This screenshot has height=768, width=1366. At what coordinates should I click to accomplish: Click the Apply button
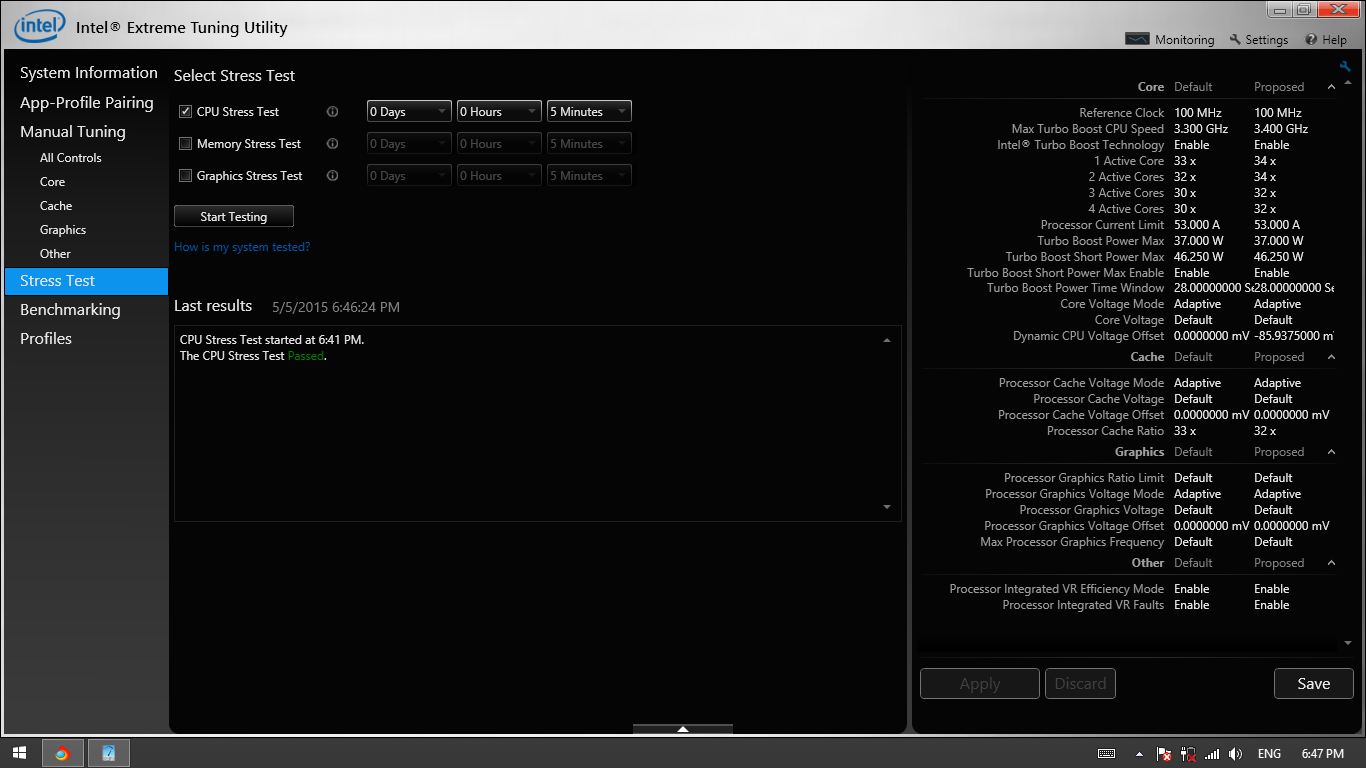pyautogui.click(x=980, y=684)
